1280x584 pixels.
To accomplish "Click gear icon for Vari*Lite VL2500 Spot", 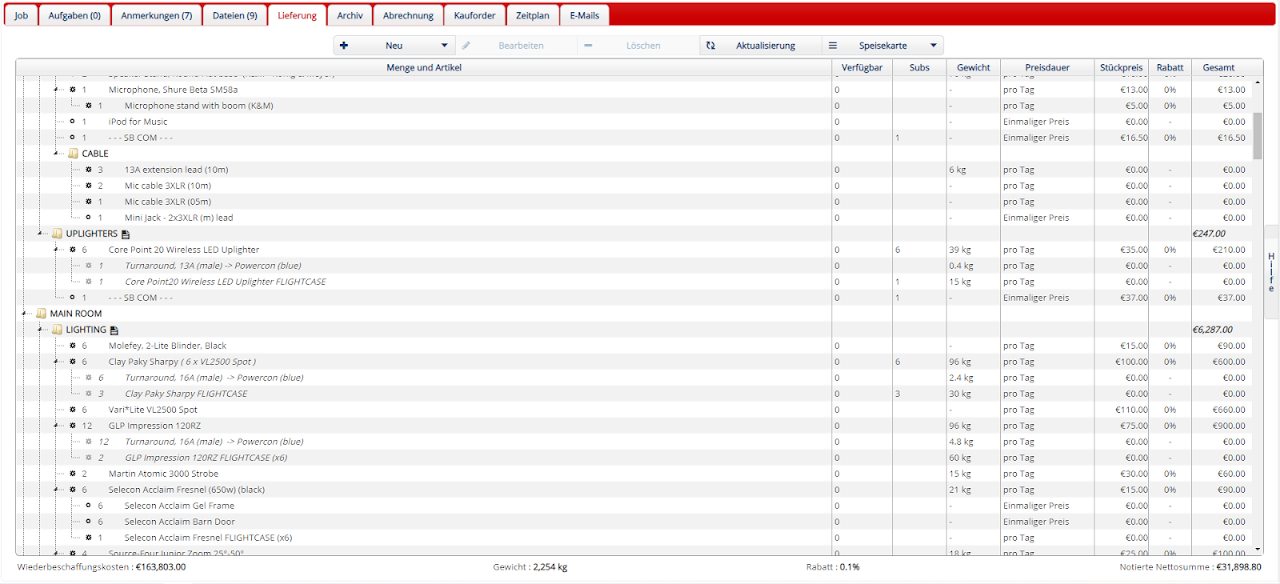I will pyautogui.click(x=73, y=410).
